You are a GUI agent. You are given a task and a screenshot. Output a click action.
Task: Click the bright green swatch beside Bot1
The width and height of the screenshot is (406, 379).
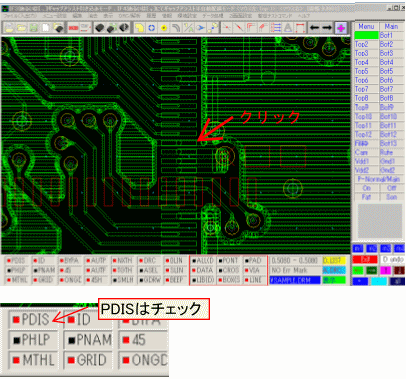[366, 35]
